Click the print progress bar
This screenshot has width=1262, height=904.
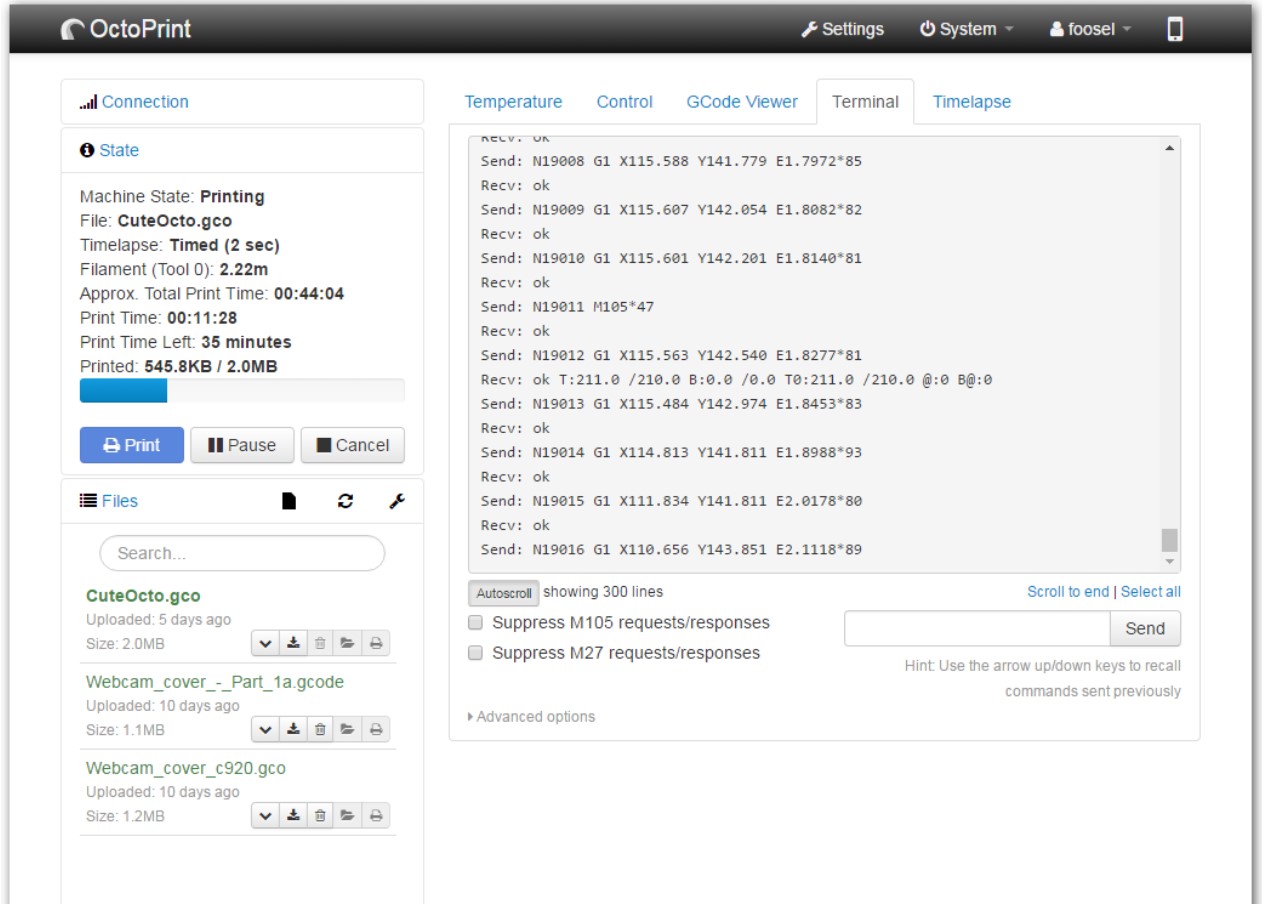coord(242,390)
